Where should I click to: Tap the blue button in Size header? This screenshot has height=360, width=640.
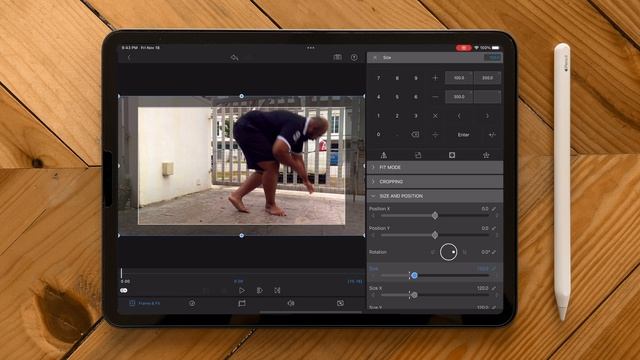tap(493, 58)
